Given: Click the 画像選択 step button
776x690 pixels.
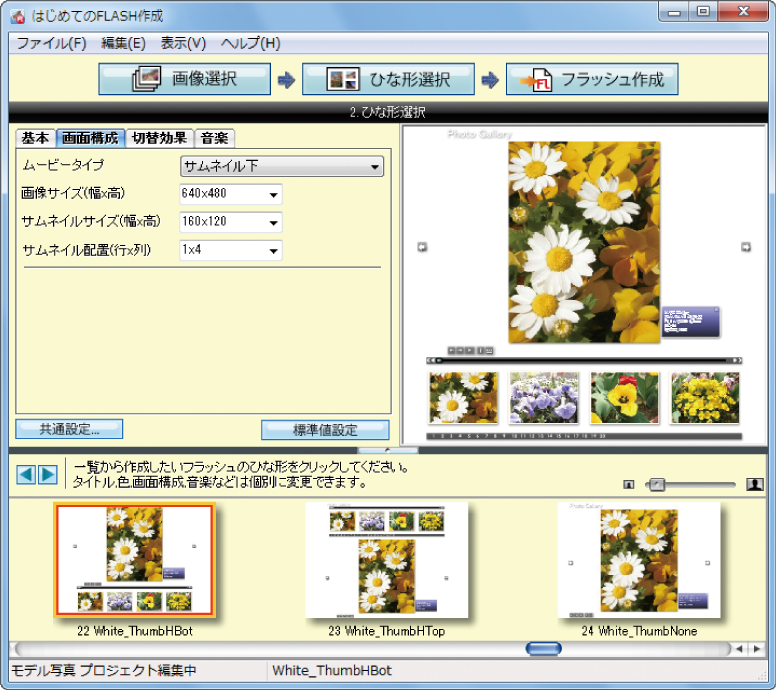Looking at the screenshot, I should pos(184,80).
